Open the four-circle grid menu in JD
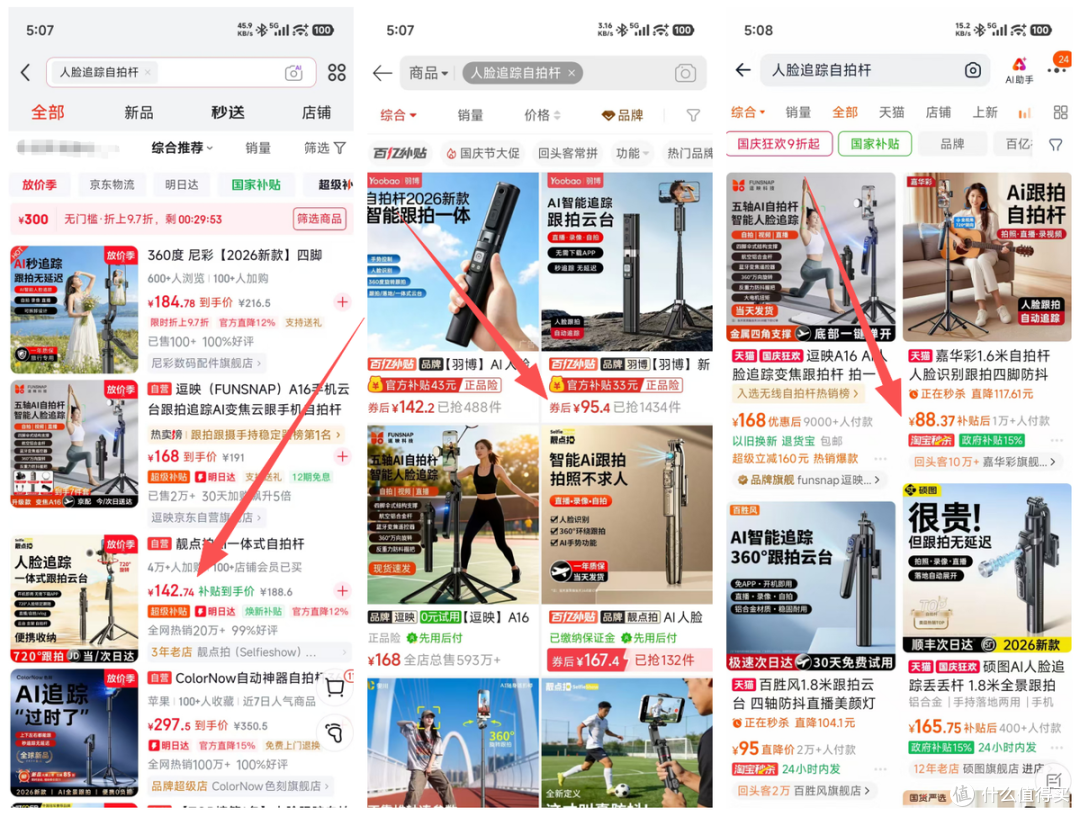This screenshot has height=817, width=1080. click(337, 72)
